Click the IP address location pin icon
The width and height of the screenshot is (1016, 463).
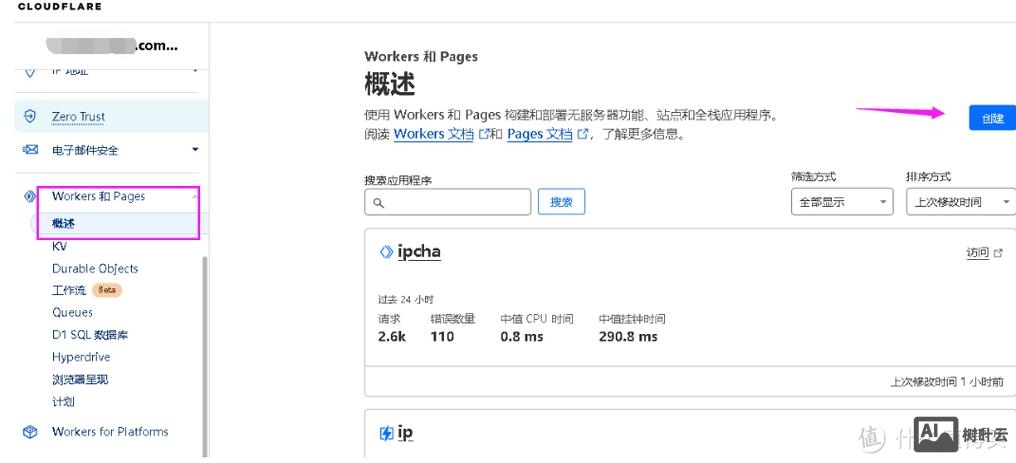coord(30,72)
